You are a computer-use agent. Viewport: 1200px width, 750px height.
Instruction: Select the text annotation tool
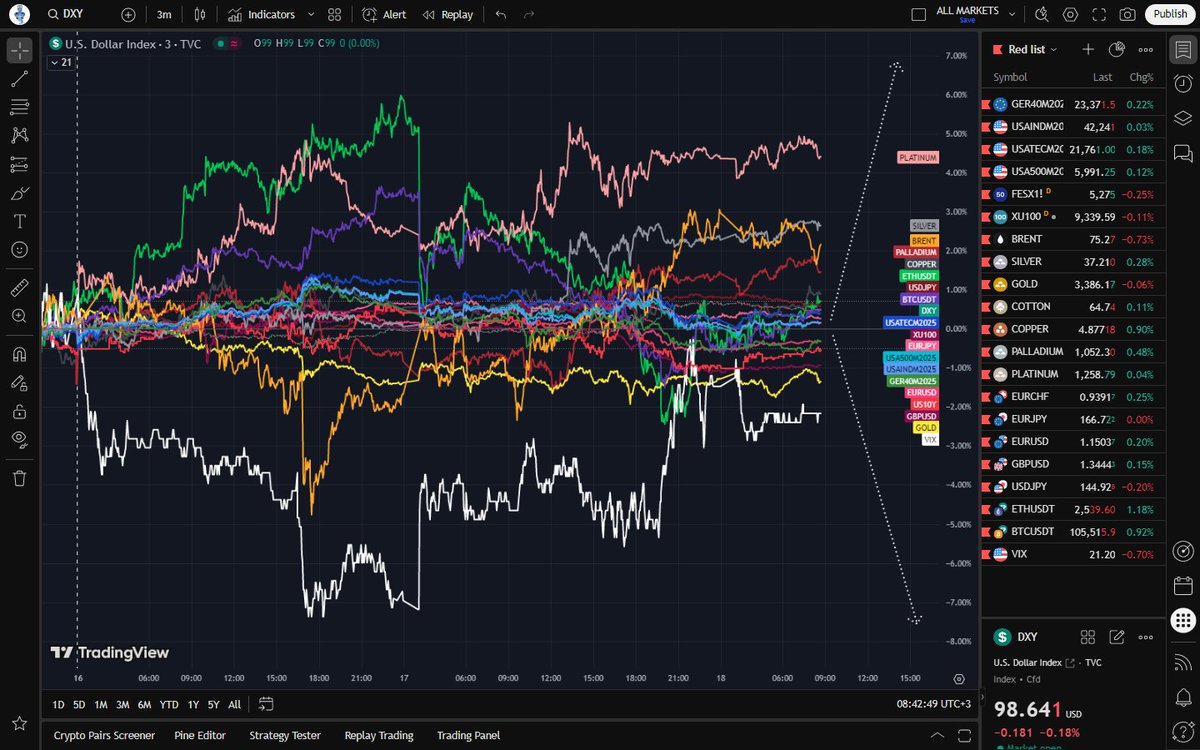(19, 221)
